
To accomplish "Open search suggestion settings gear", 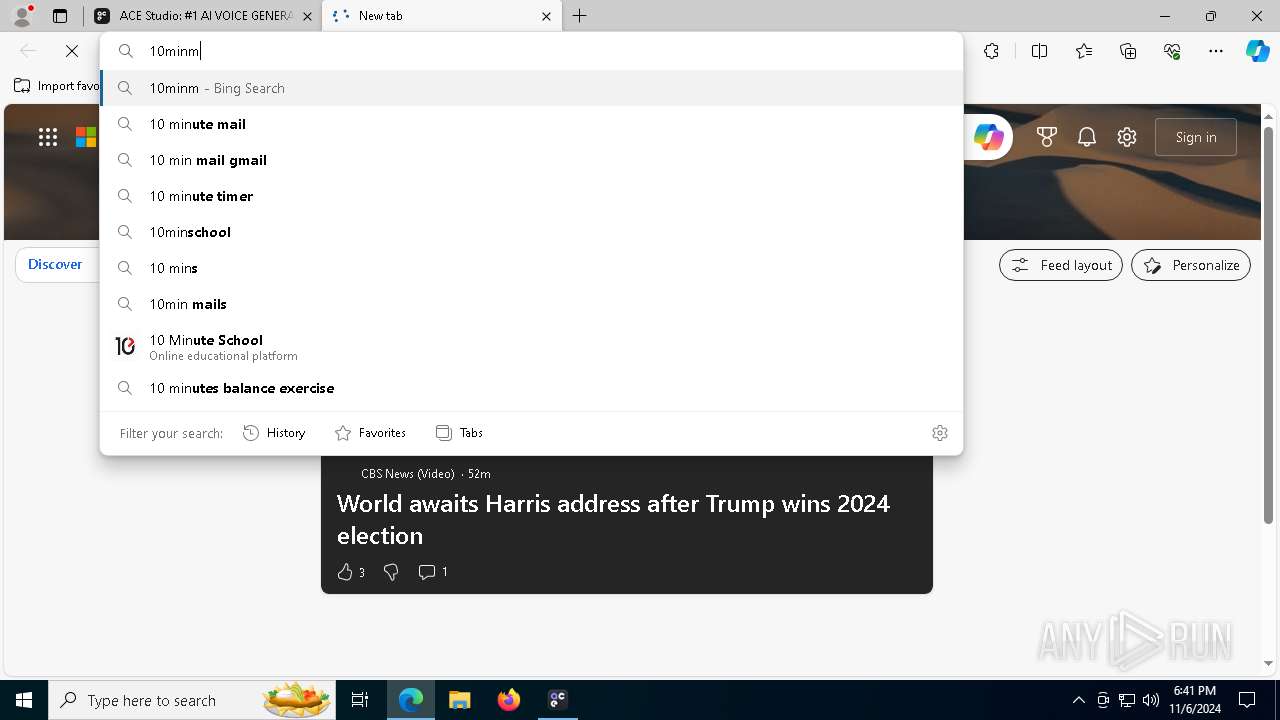I will point(940,433).
